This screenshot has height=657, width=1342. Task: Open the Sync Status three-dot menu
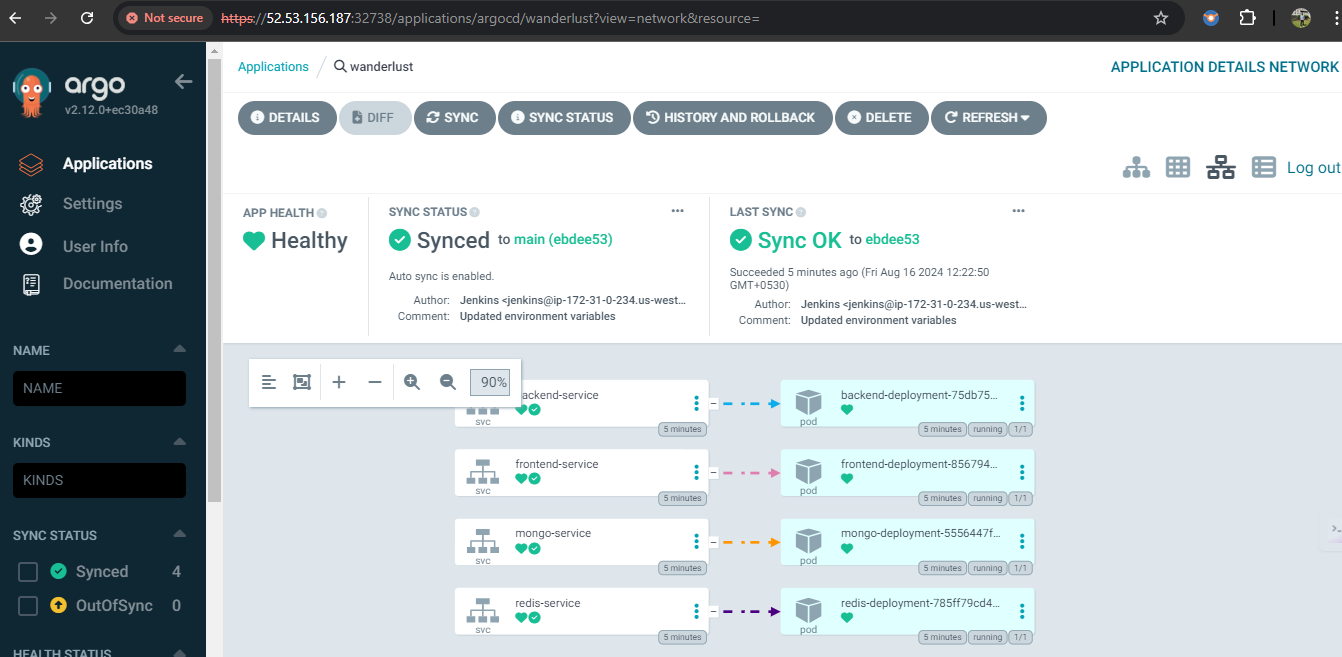[678, 211]
